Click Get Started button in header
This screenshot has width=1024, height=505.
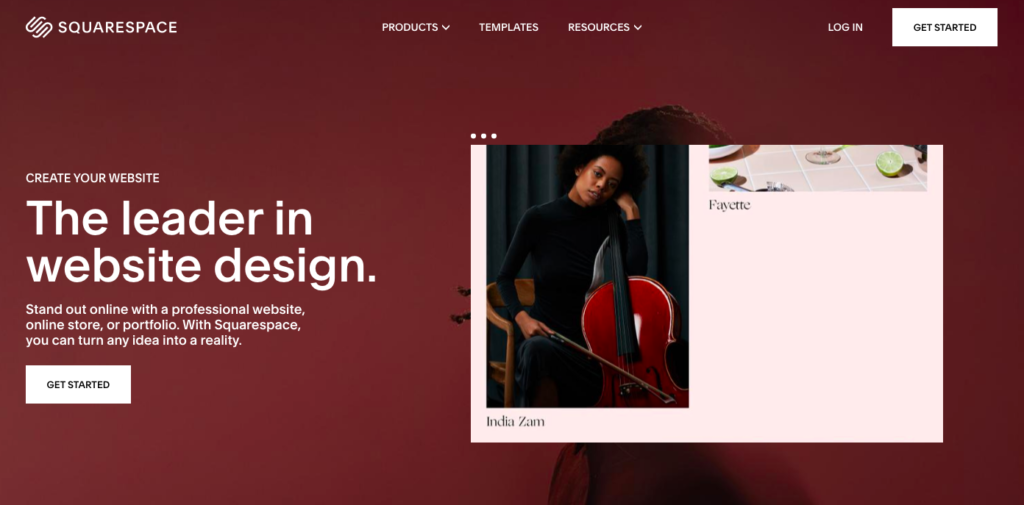pos(944,27)
